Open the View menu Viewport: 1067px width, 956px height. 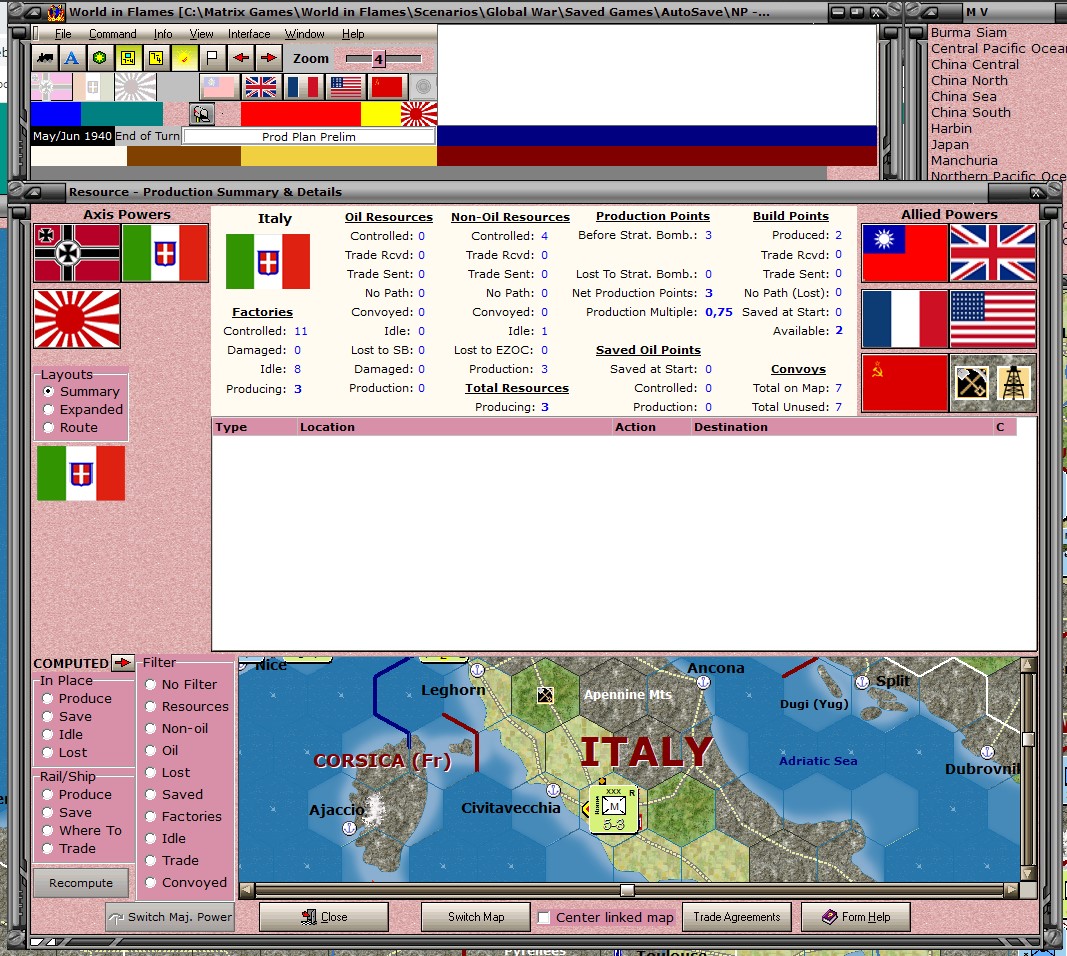pos(201,34)
